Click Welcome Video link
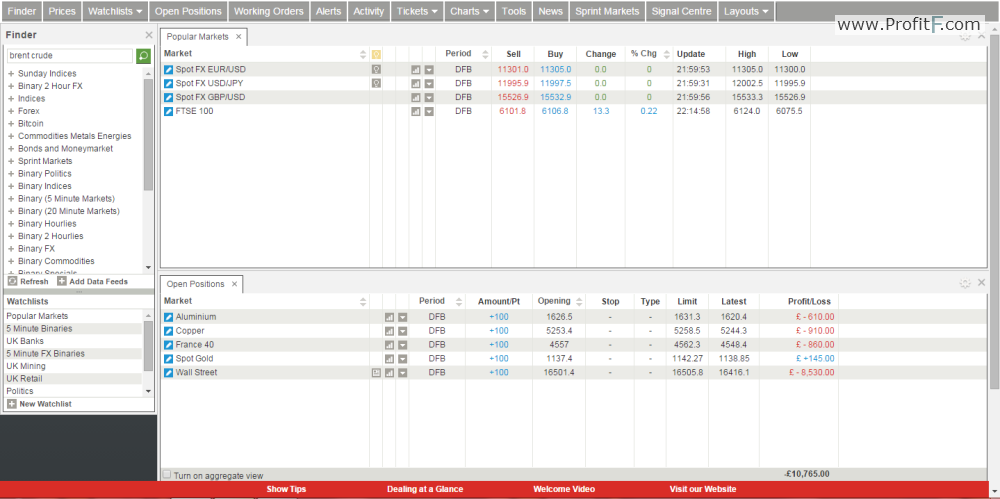1000x499 pixels. coord(564,489)
